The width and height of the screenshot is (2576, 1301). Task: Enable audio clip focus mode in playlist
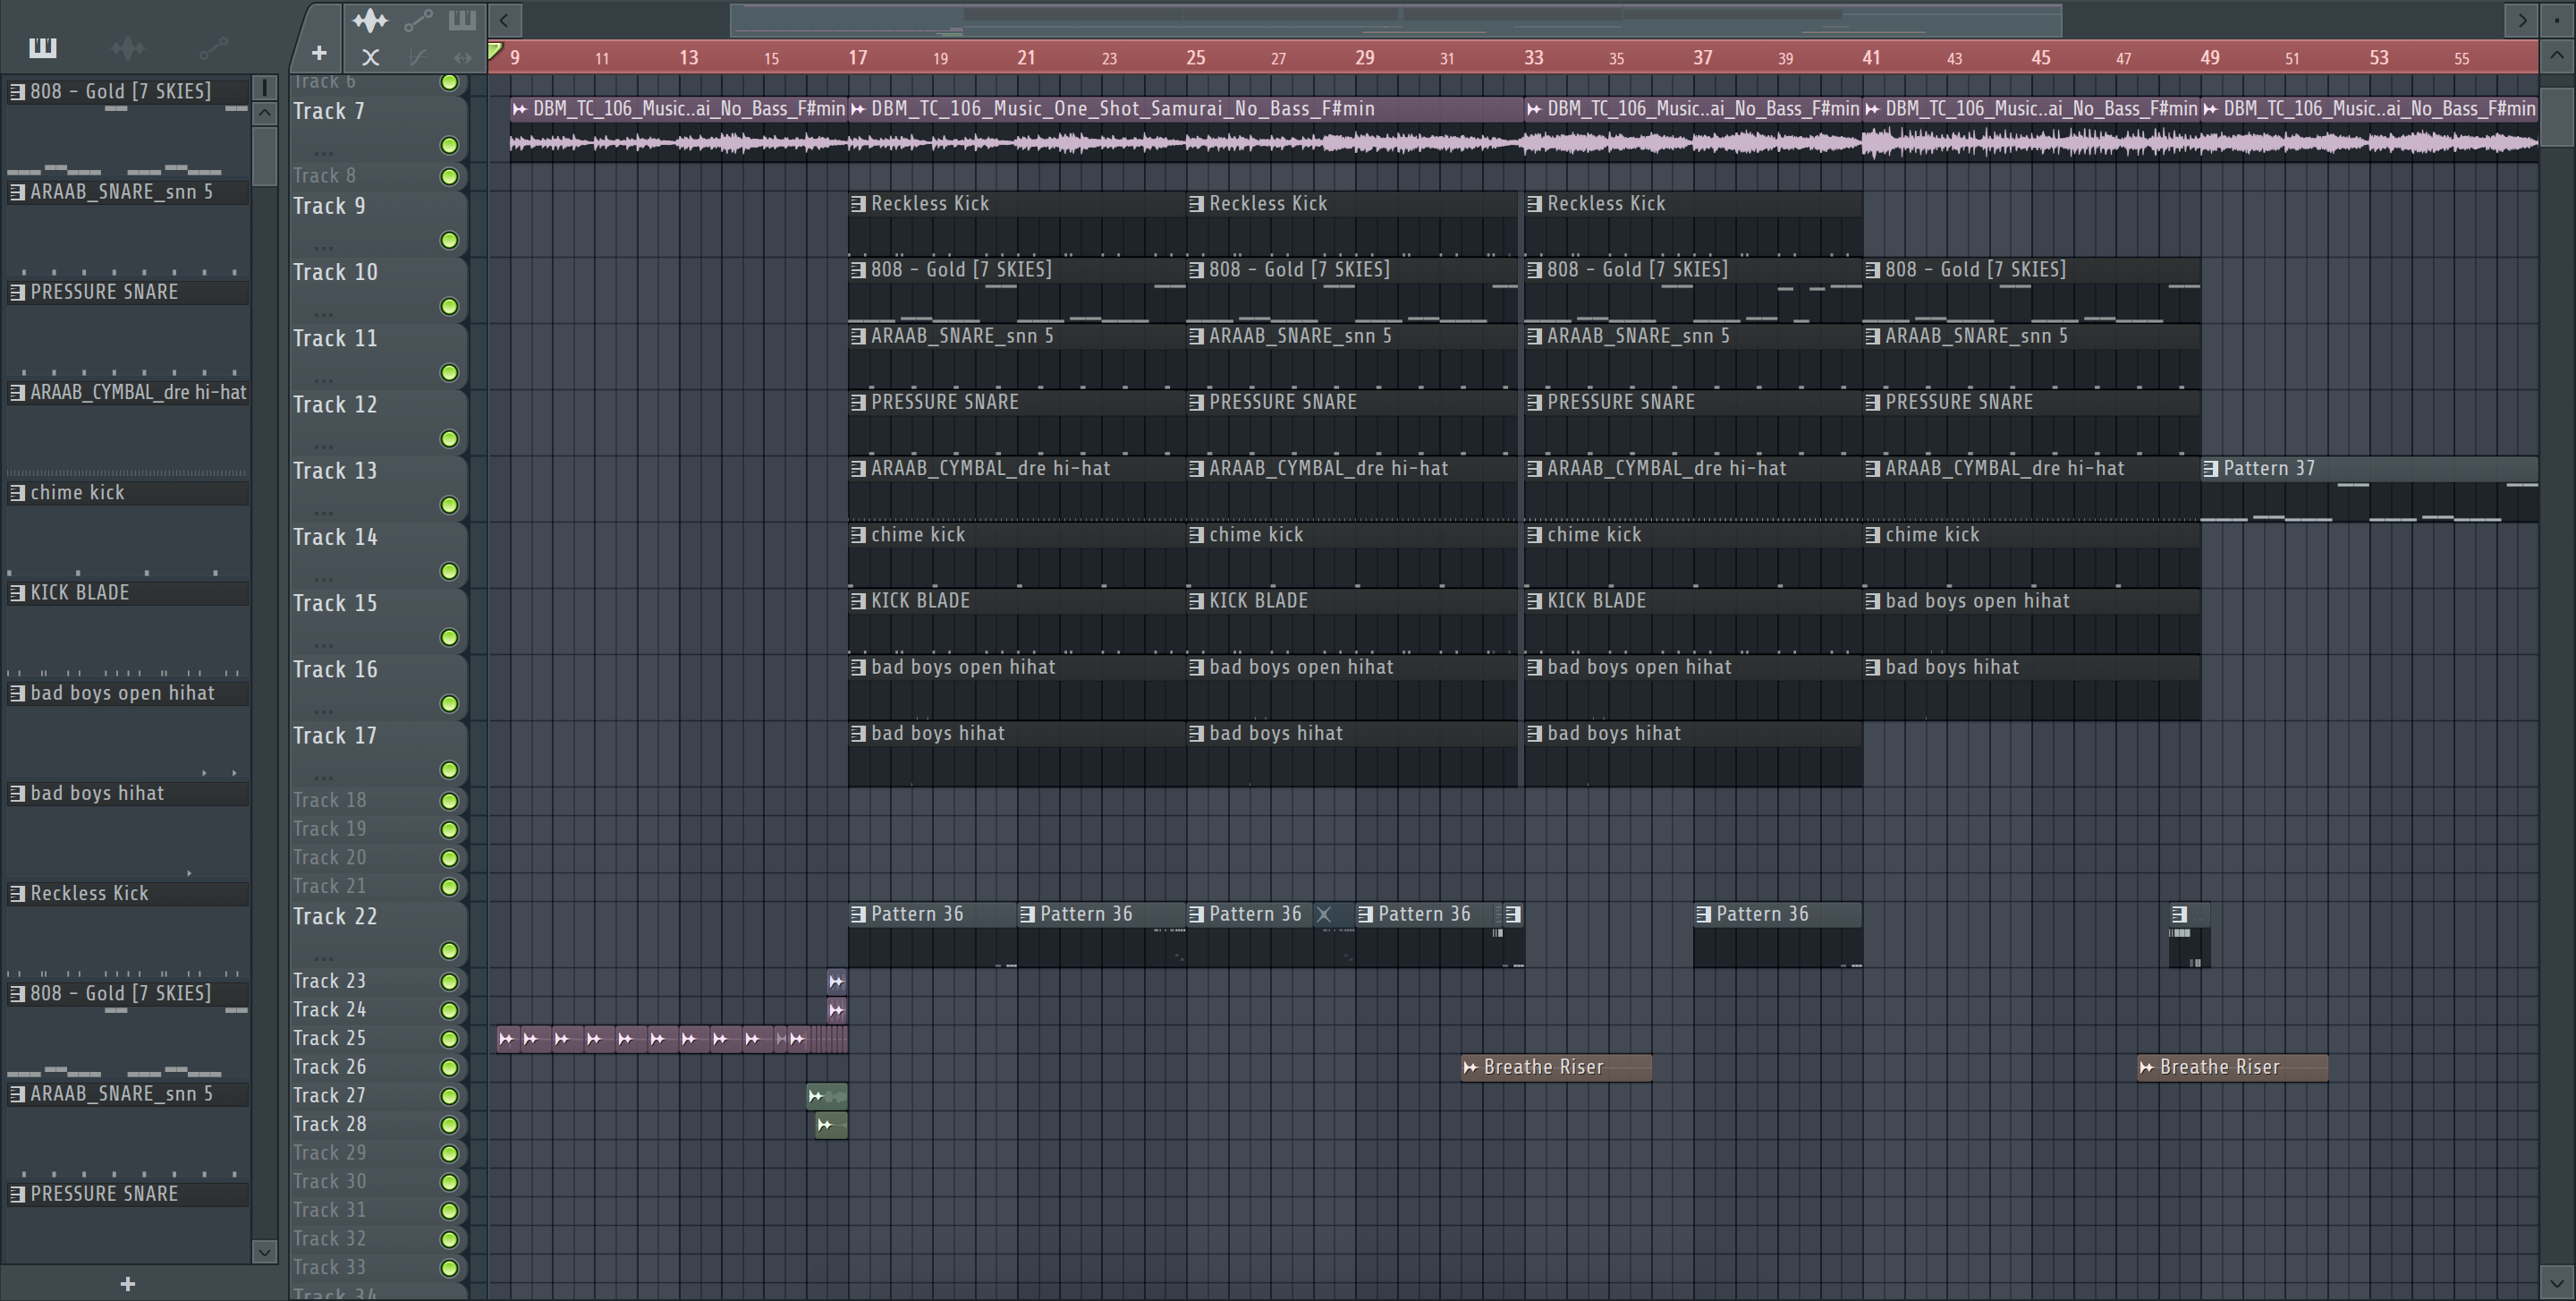(x=370, y=19)
